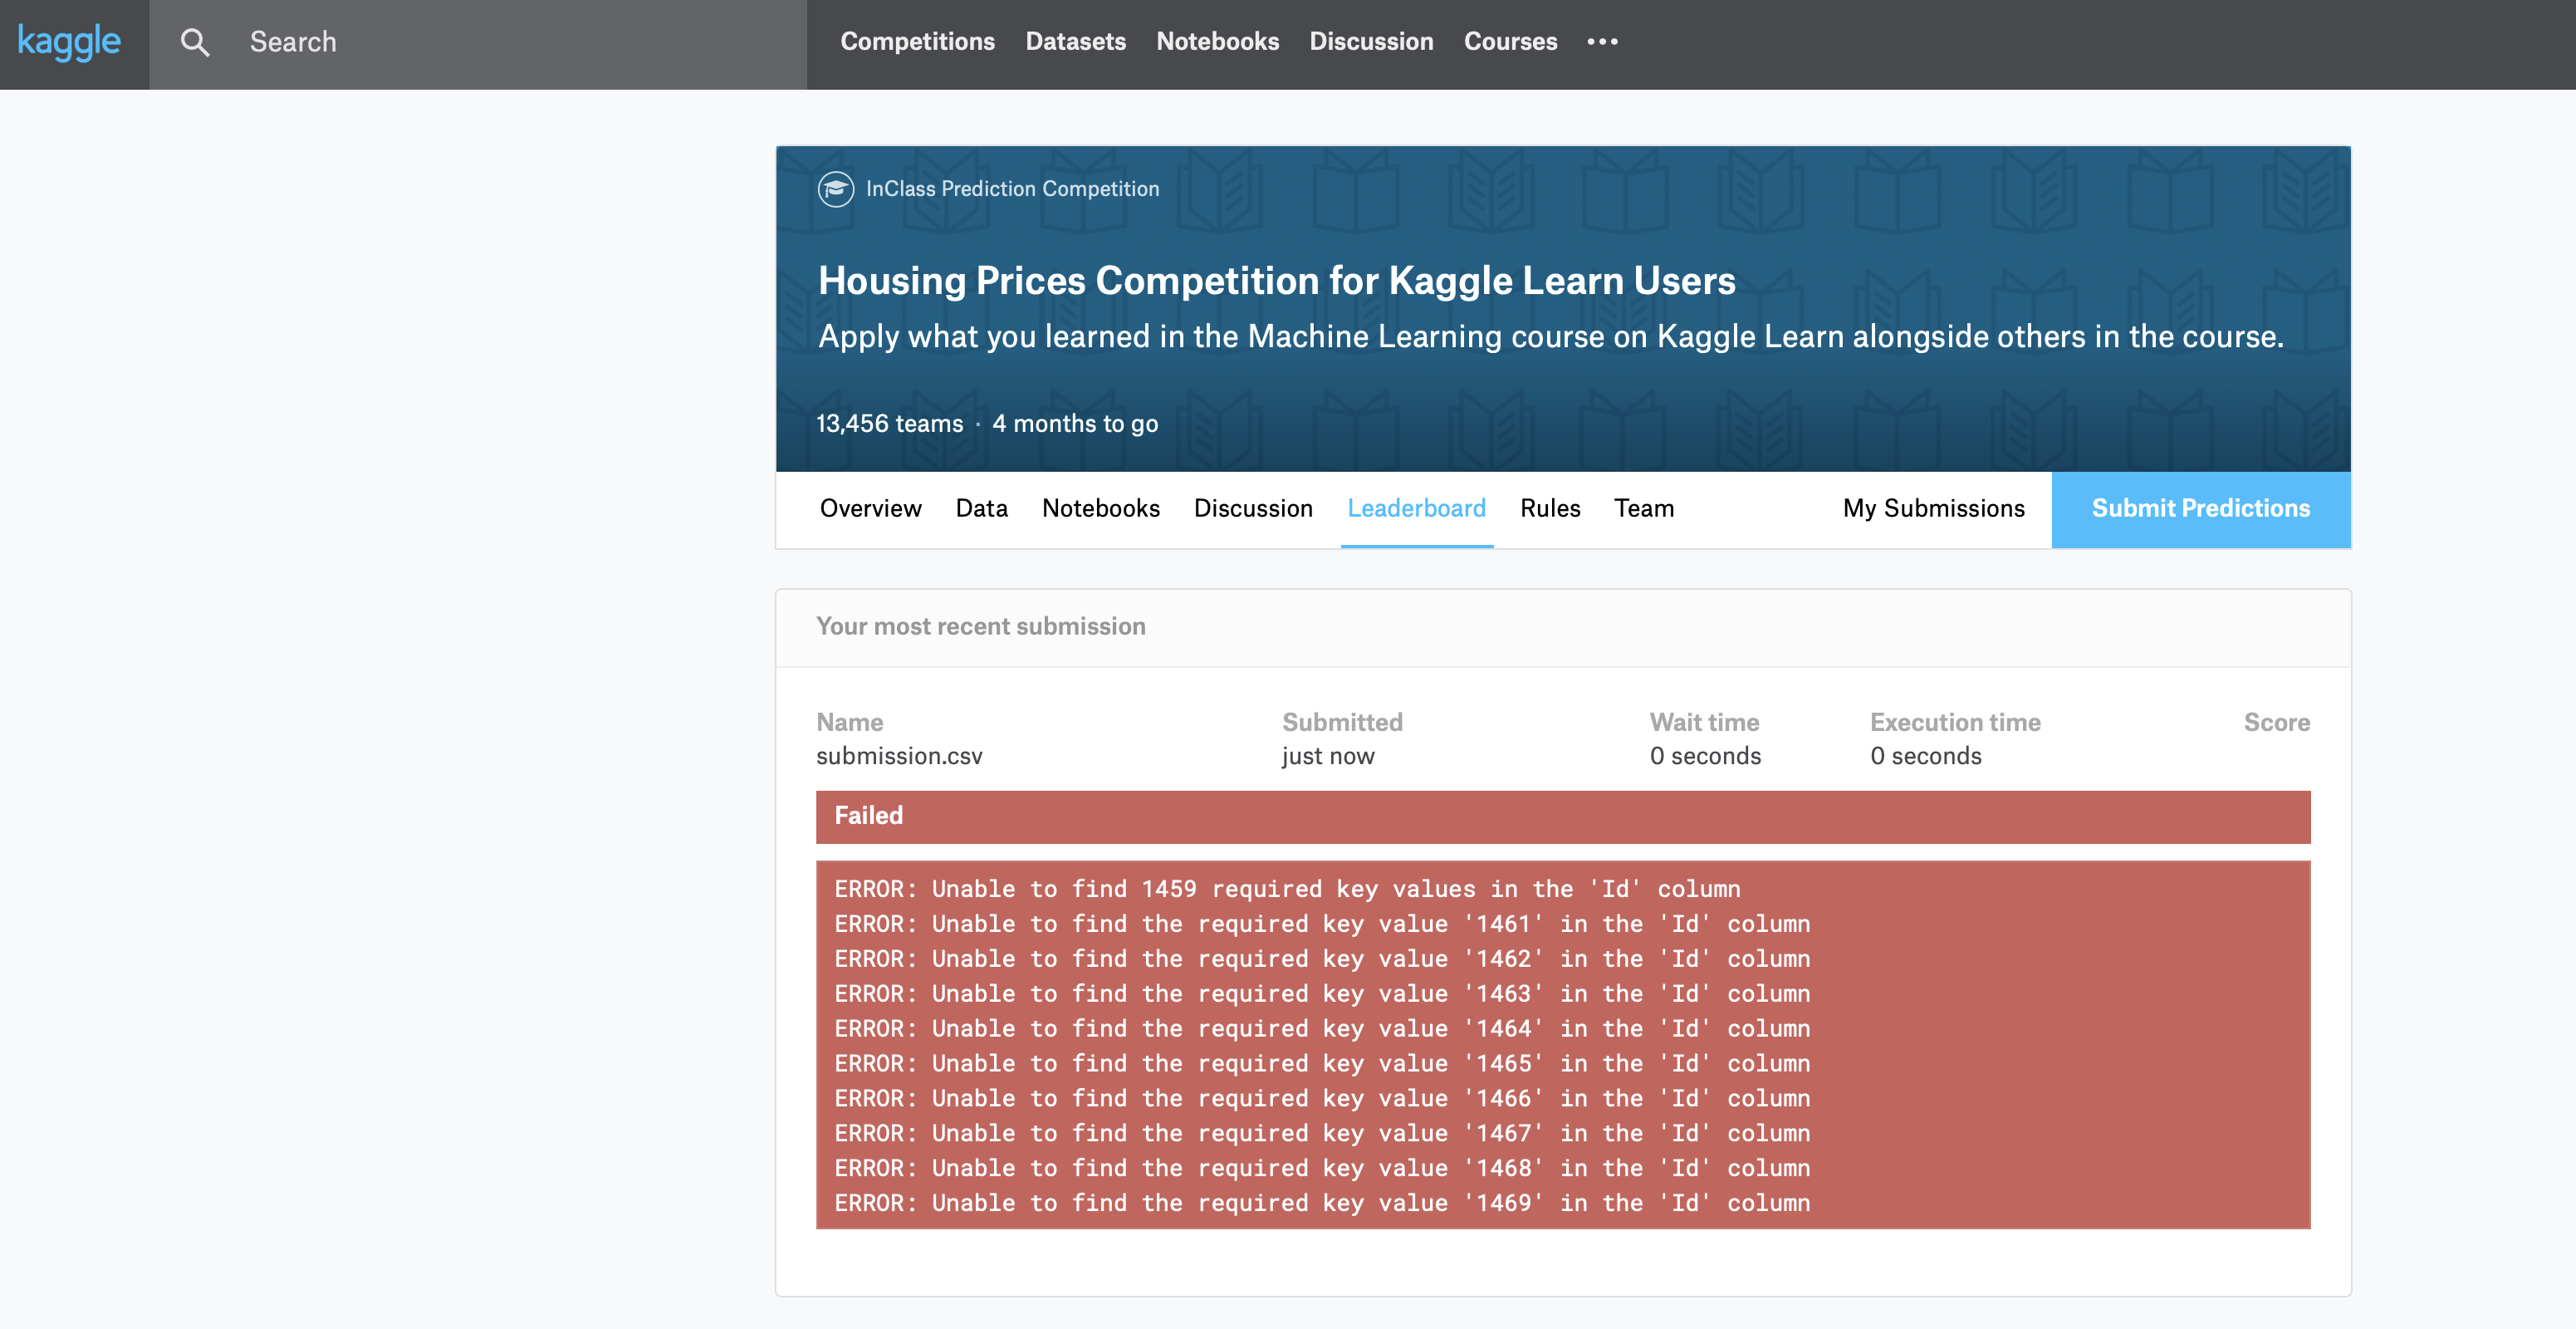Switch to the Data tab

pyautogui.click(x=981, y=508)
